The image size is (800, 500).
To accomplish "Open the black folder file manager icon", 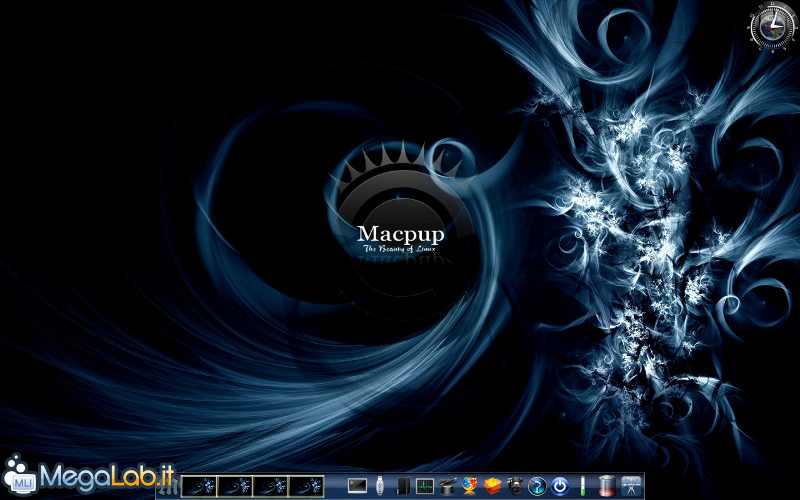I will click(x=403, y=486).
